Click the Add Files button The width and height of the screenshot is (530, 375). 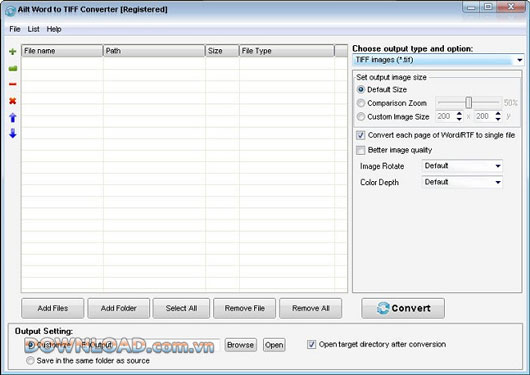coord(53,308)
